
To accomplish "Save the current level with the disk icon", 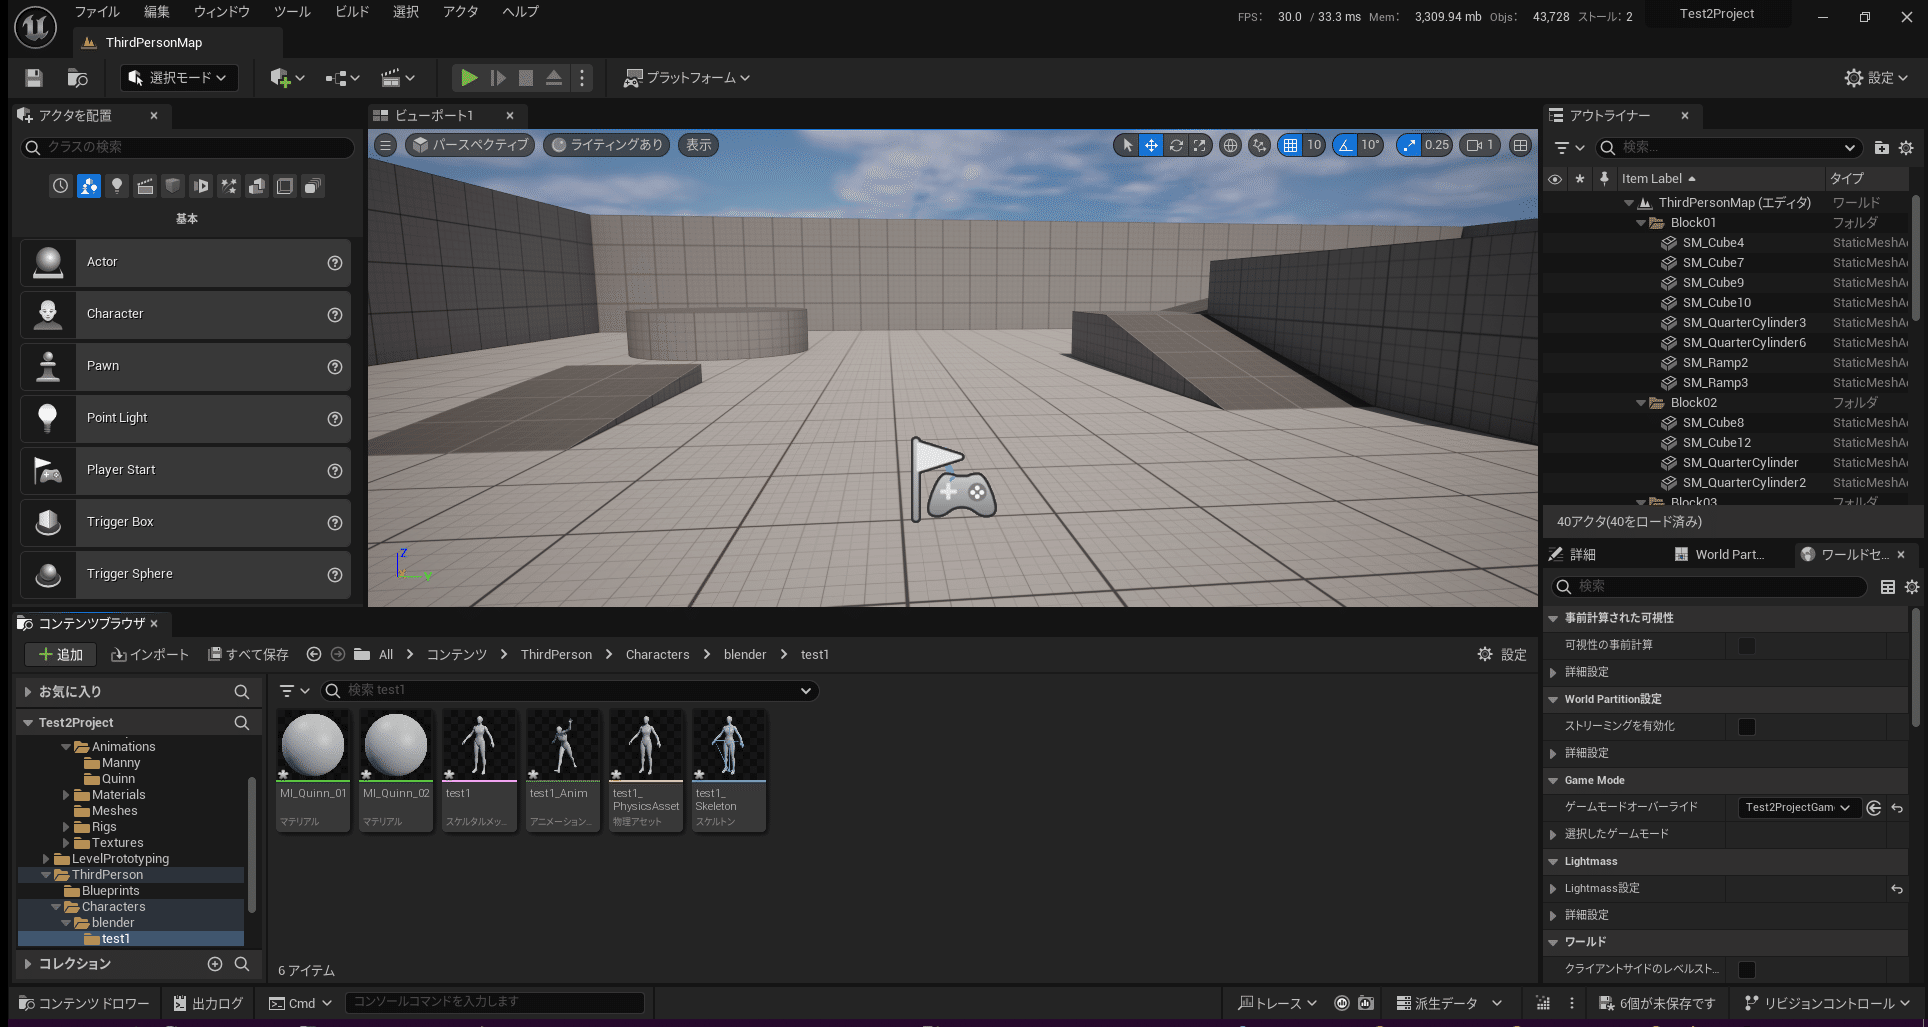I will (34, 78).
